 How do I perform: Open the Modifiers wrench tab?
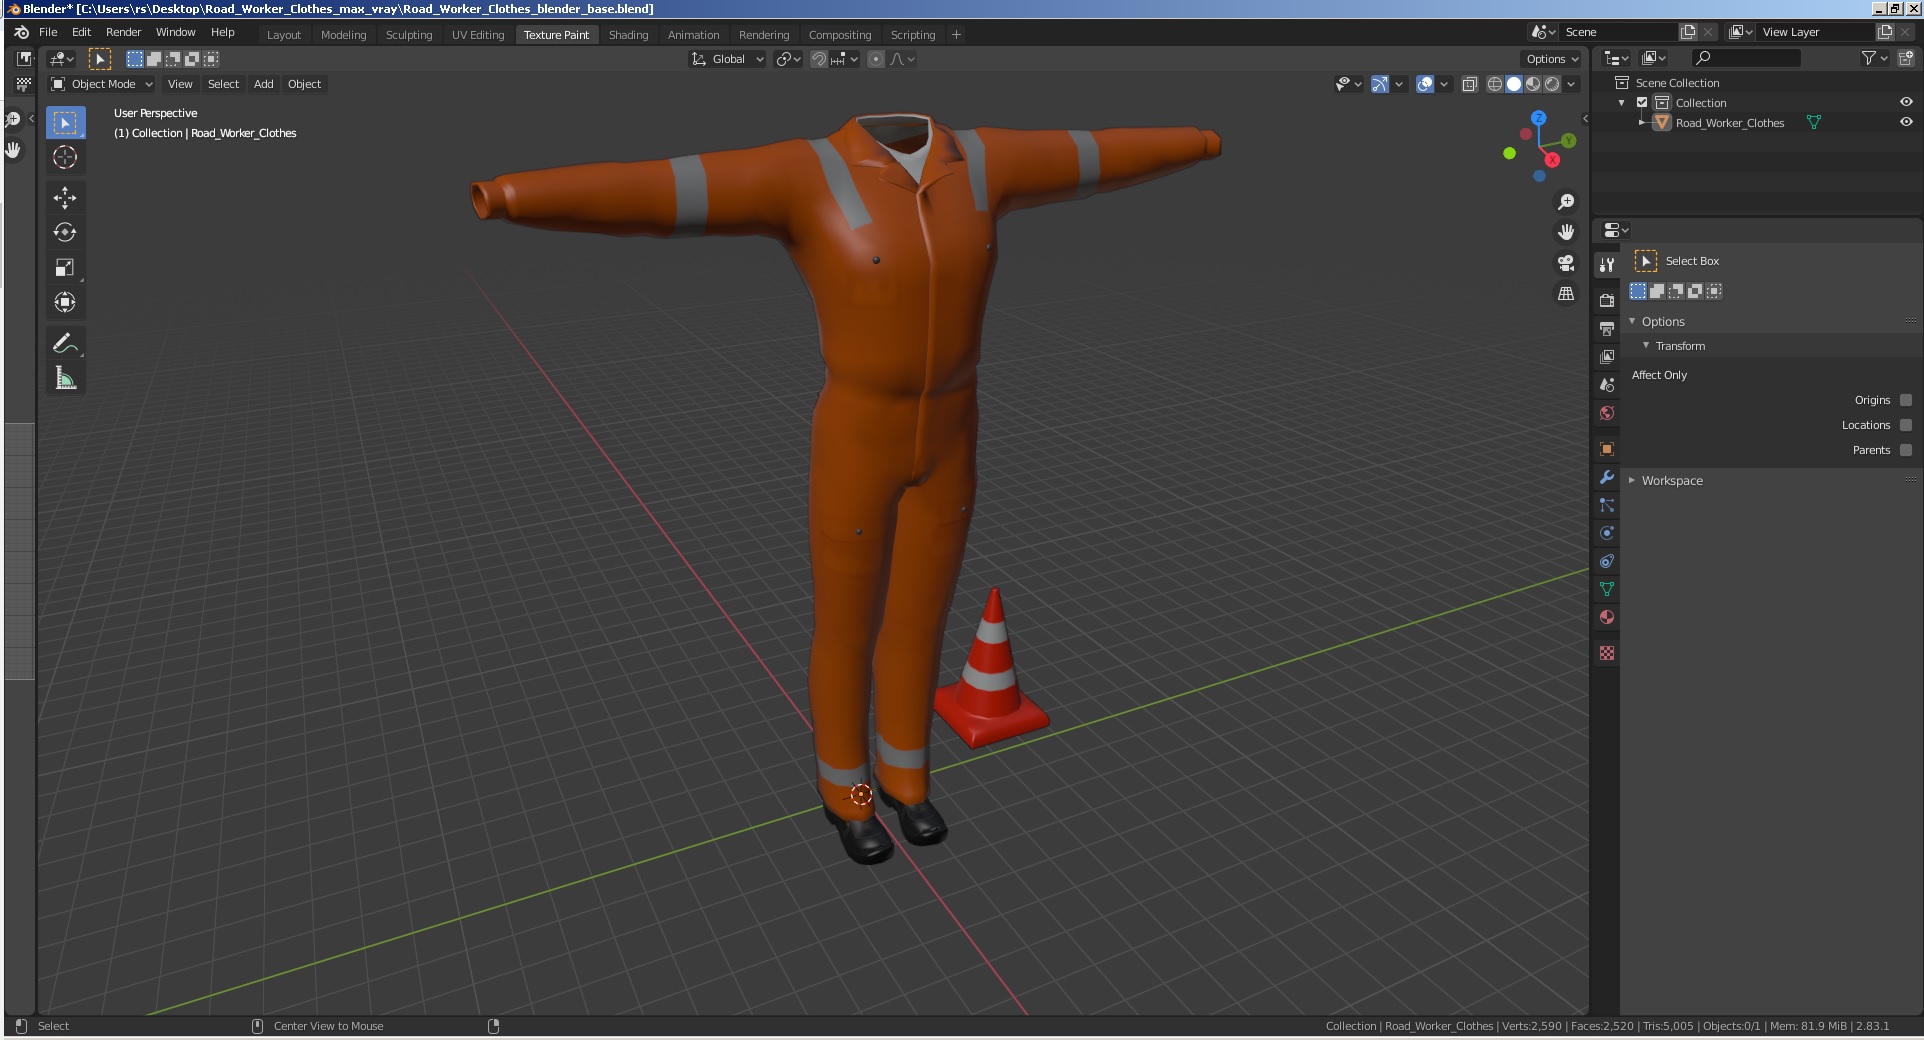1607,477
